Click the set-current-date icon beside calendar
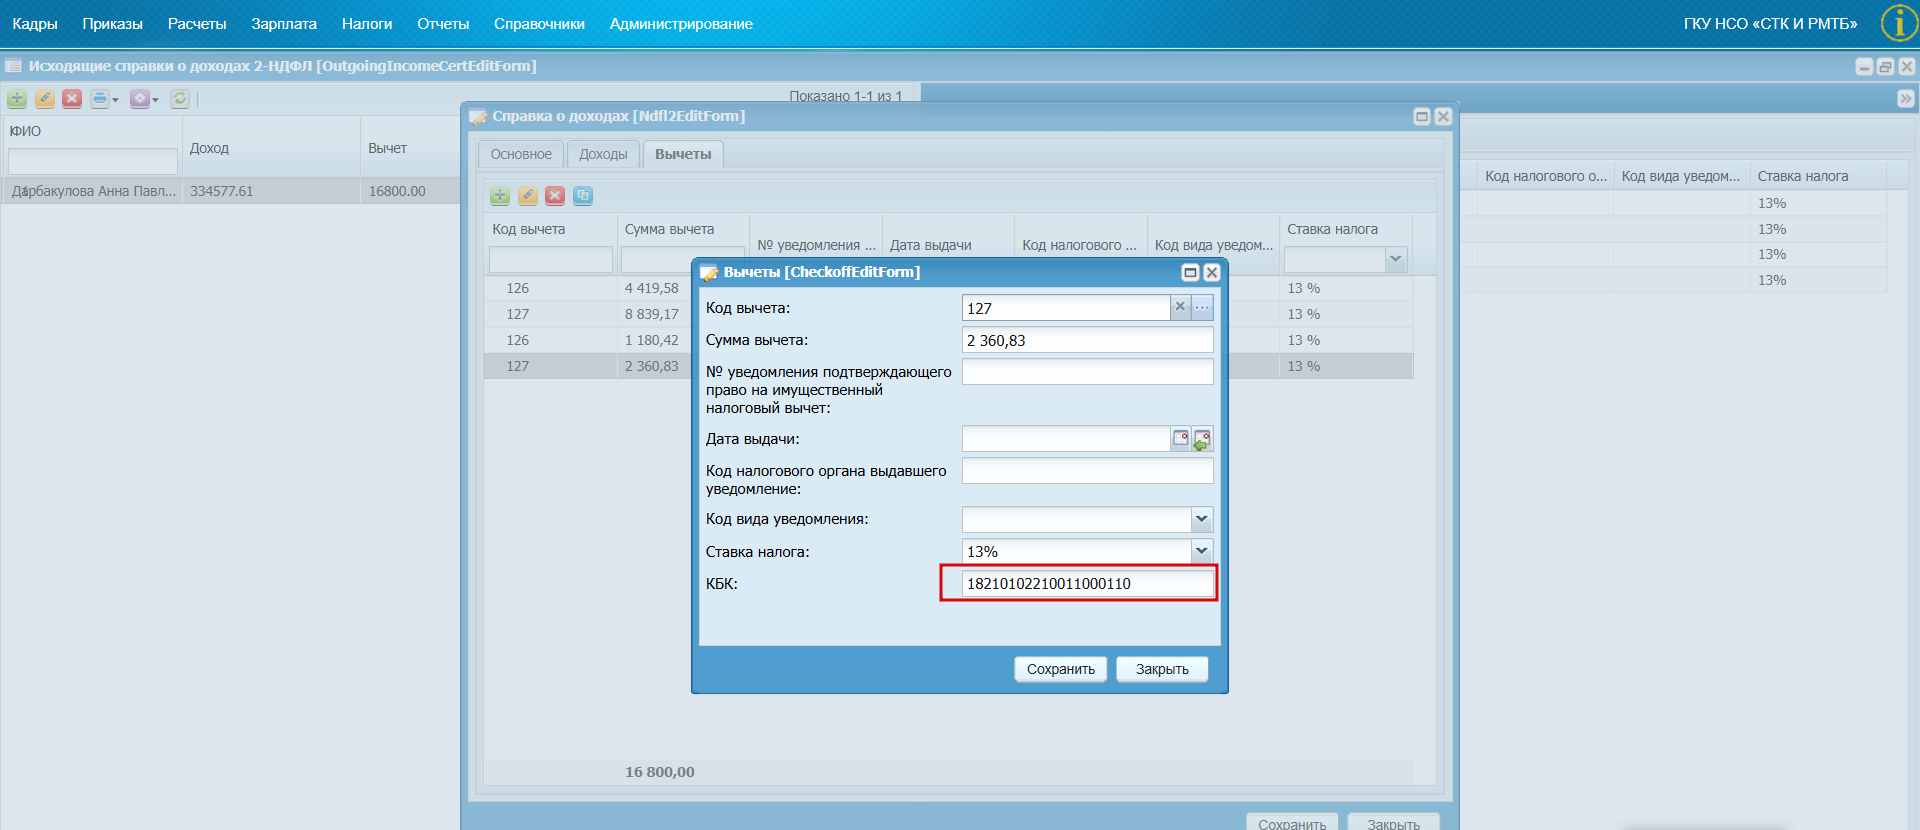 click(1202, 438)
